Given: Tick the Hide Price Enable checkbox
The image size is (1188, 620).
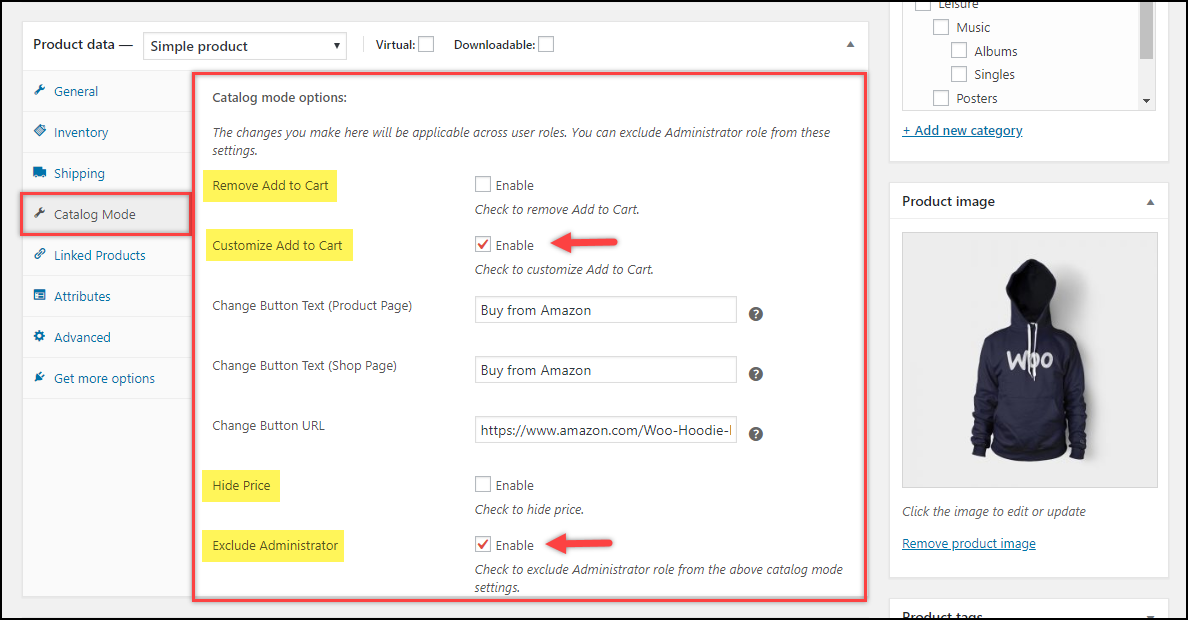Looking at the screenshot, I should click(483, 485).
